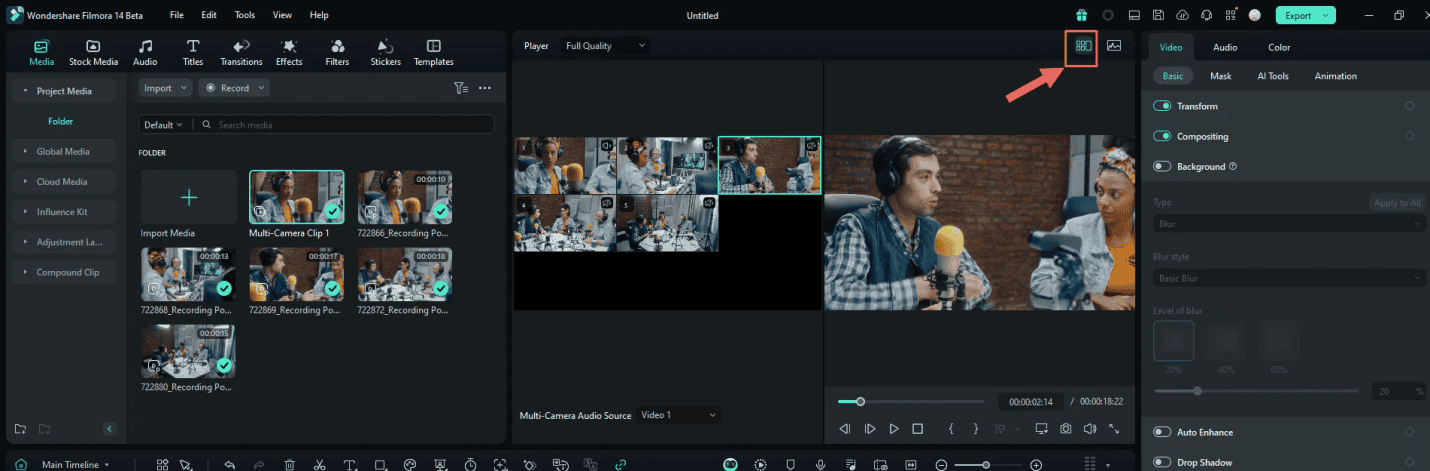The image size is (1430, 471).
Task: Switch to the Animation sub-tab
Action: pos(1336,76)
